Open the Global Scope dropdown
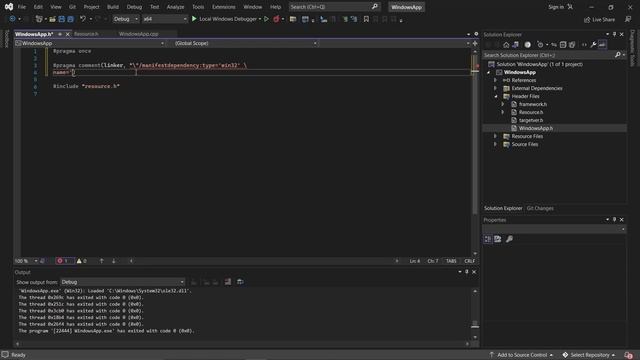640x360 pixels. 245,43
